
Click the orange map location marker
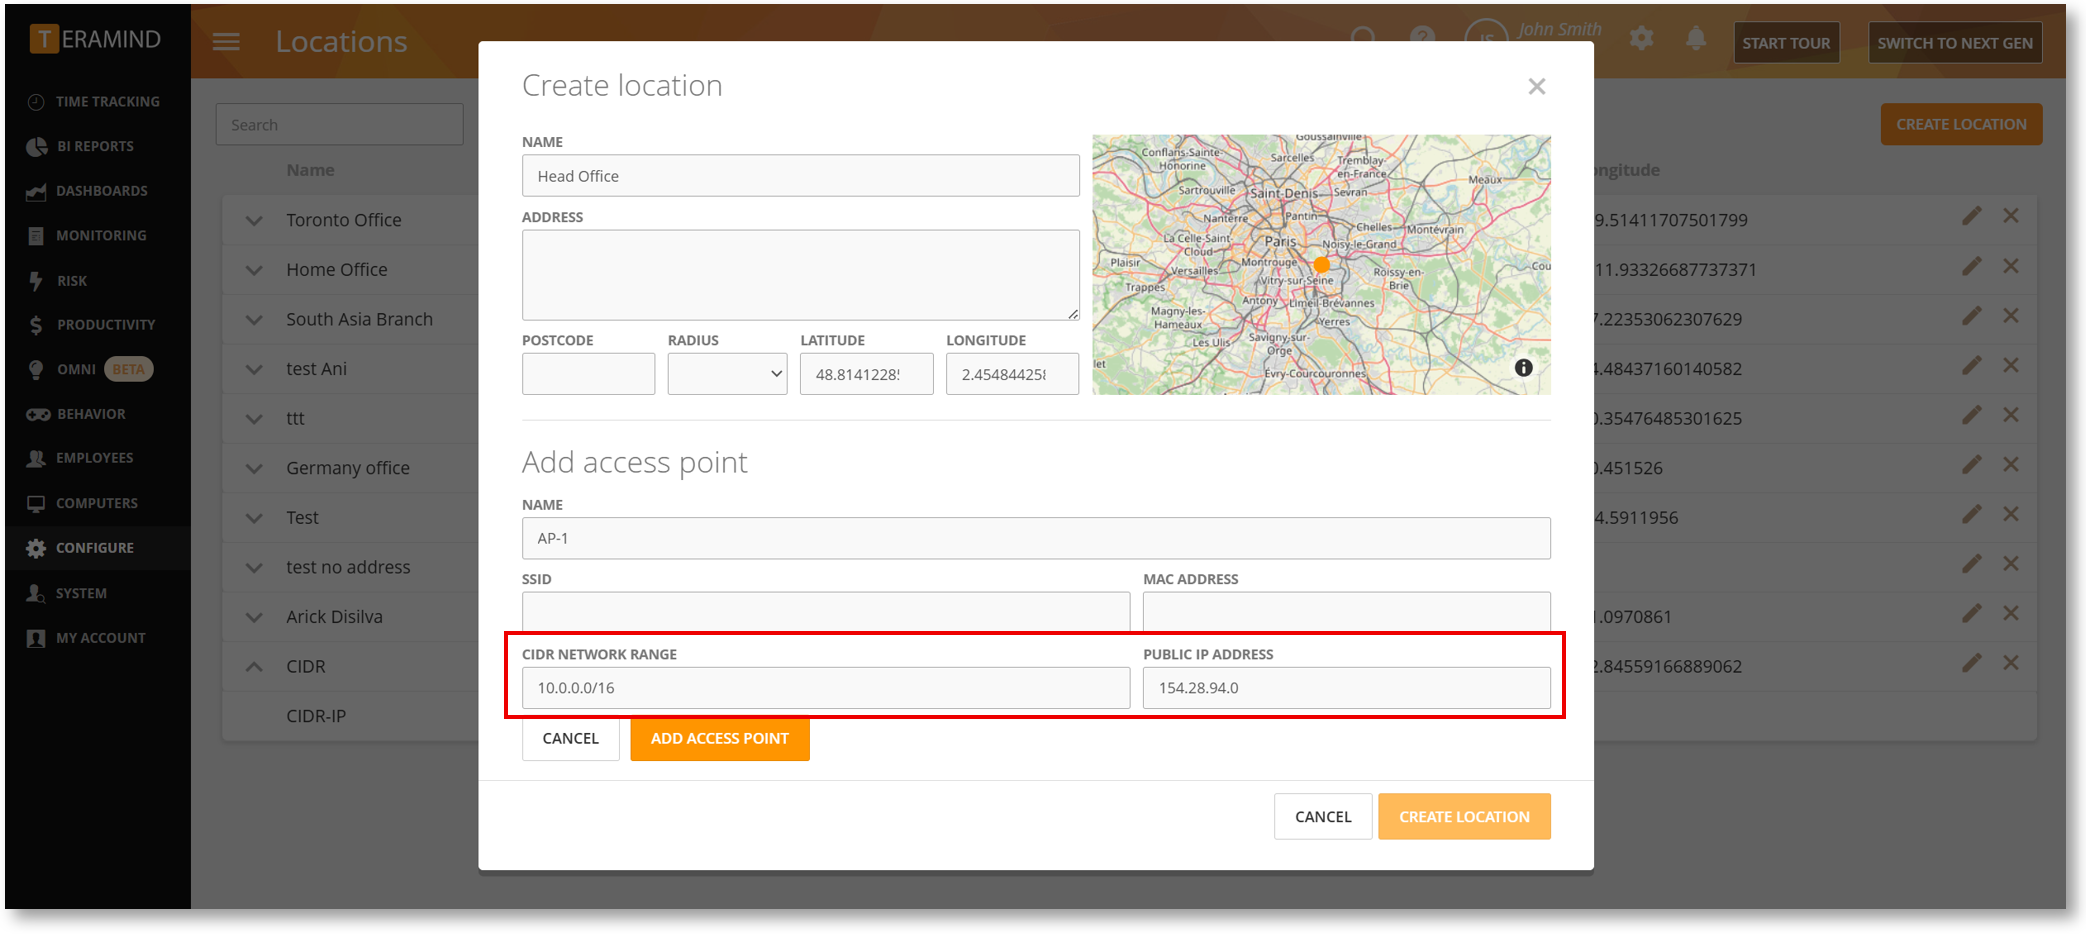click(x=1321, y=265)
